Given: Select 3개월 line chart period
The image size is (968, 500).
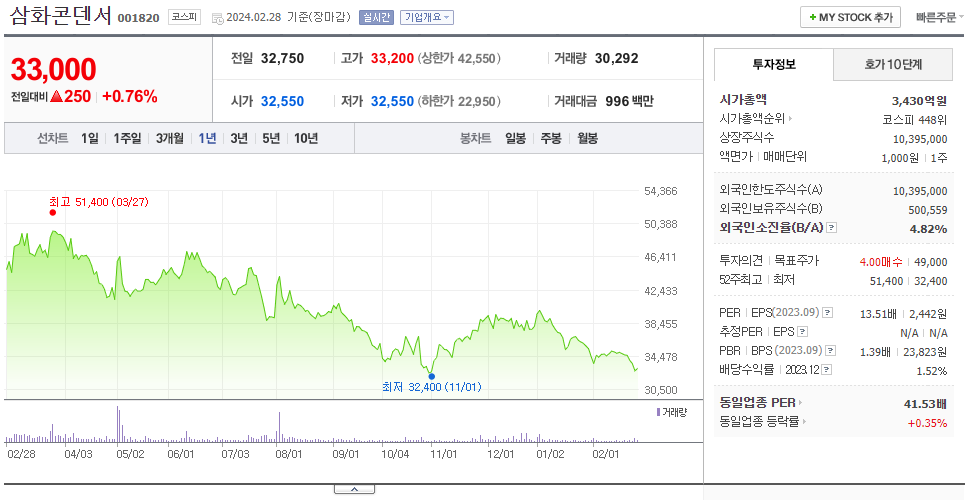Looking at the screenshot, I should (x=170, y=138).
